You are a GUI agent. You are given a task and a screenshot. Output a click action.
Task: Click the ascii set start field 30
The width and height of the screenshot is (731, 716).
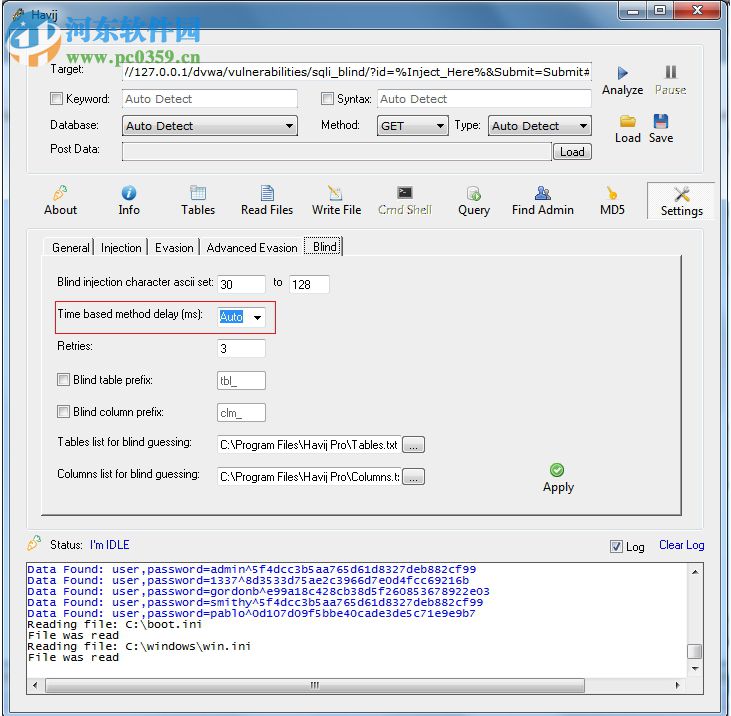click(241, 284)
